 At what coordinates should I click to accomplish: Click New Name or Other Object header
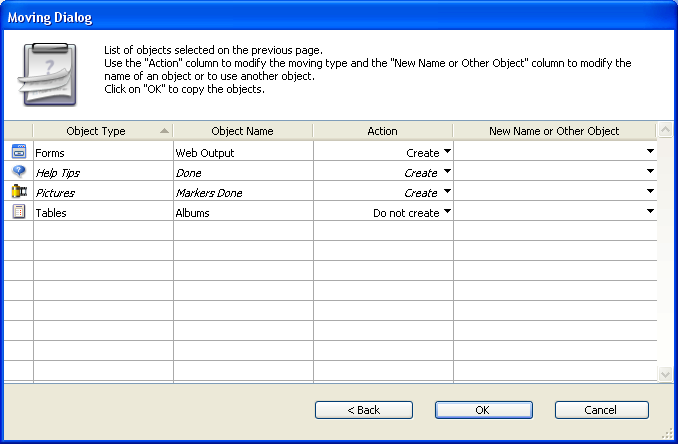pyautogui.click(x=554, y=131)
